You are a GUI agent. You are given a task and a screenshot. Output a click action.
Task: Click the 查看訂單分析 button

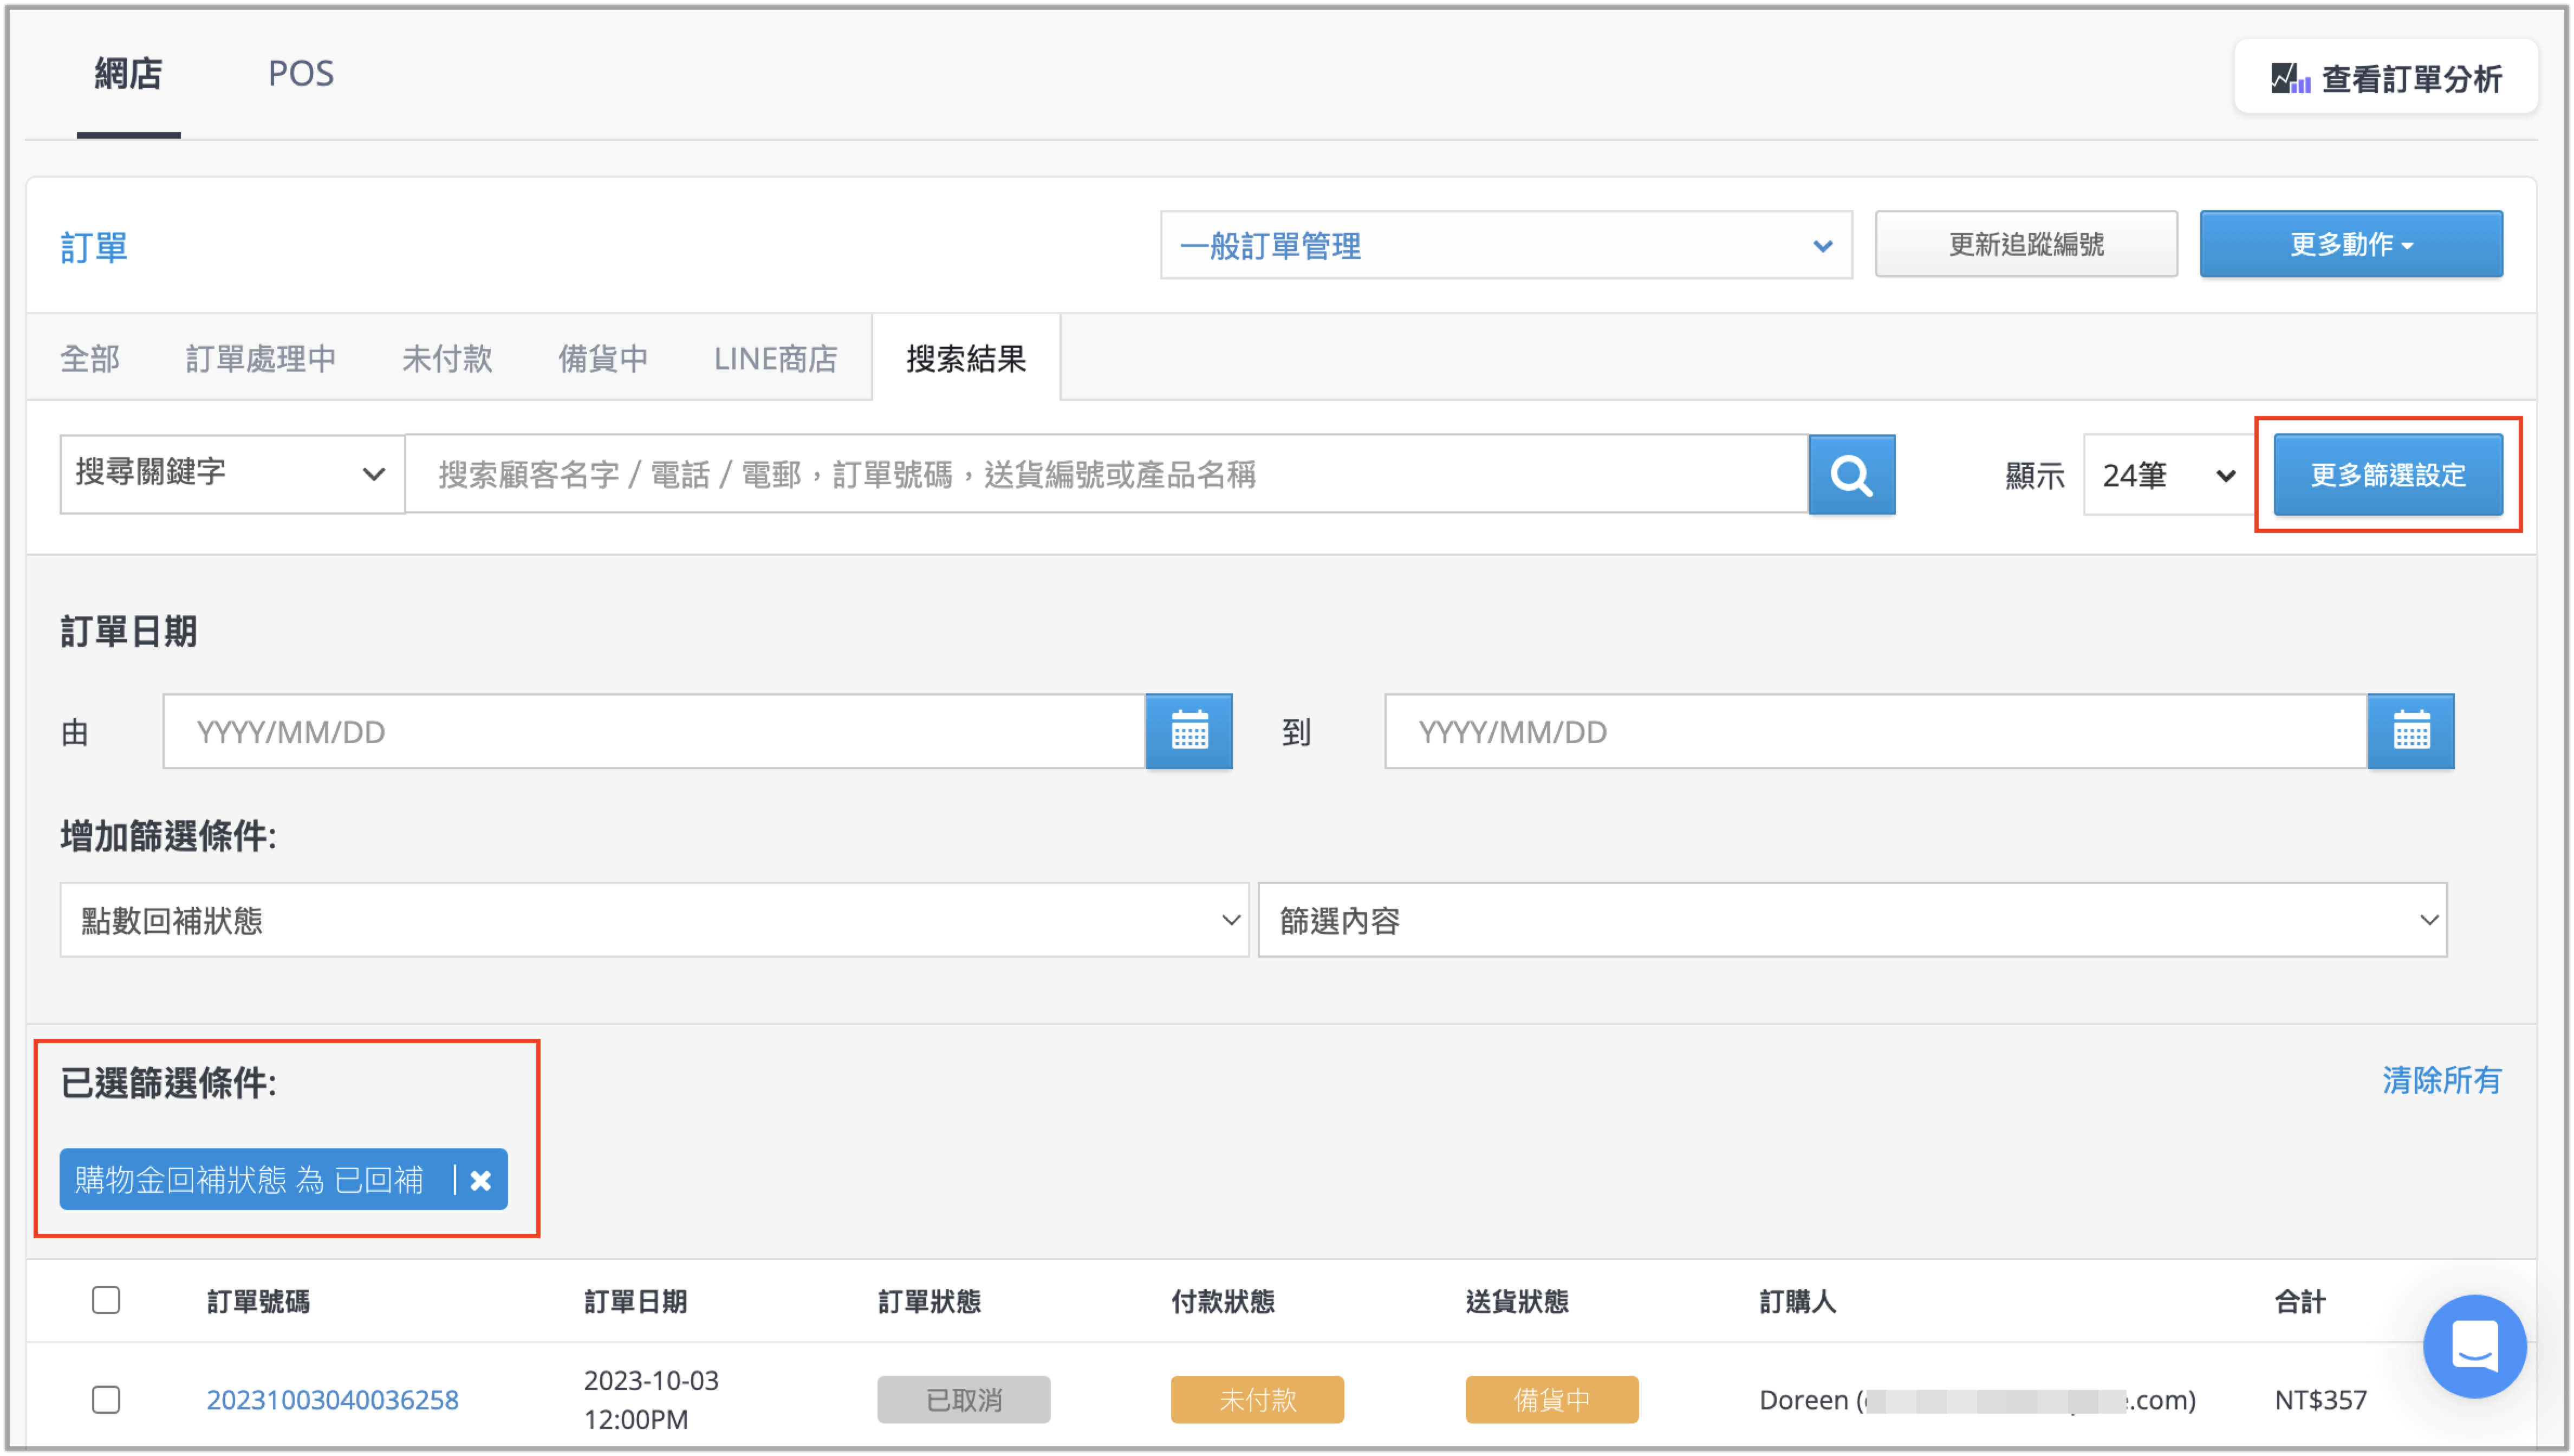click(x=2386, y=78)
